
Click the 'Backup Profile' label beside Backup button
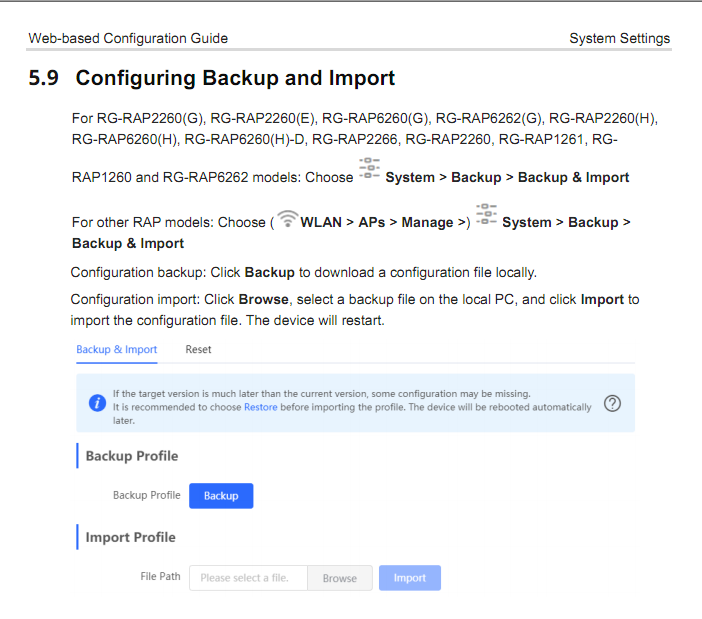[x=146, y=495]
